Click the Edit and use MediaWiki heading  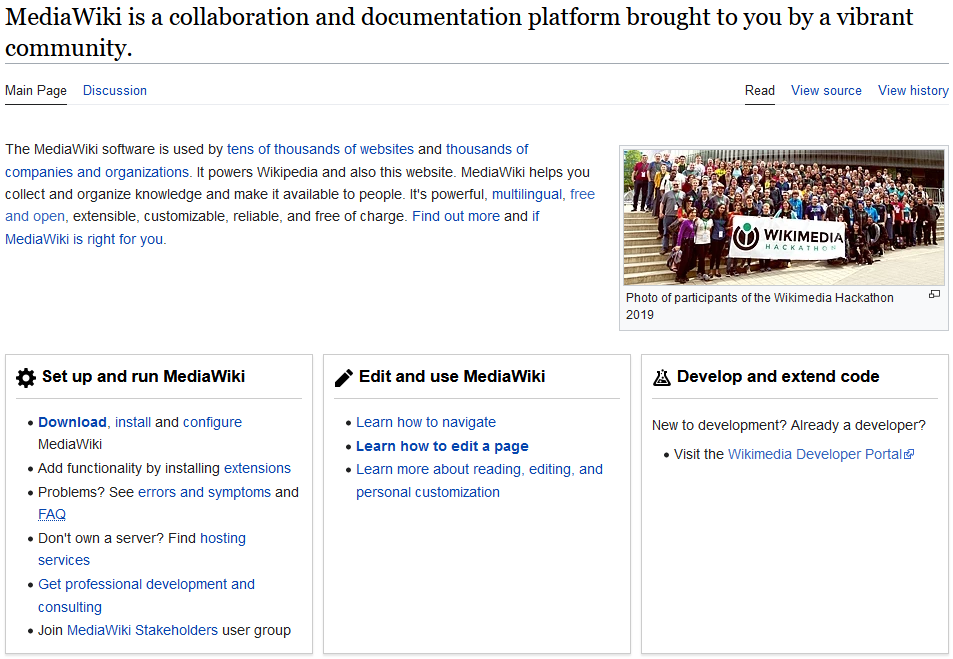(452, 376)
